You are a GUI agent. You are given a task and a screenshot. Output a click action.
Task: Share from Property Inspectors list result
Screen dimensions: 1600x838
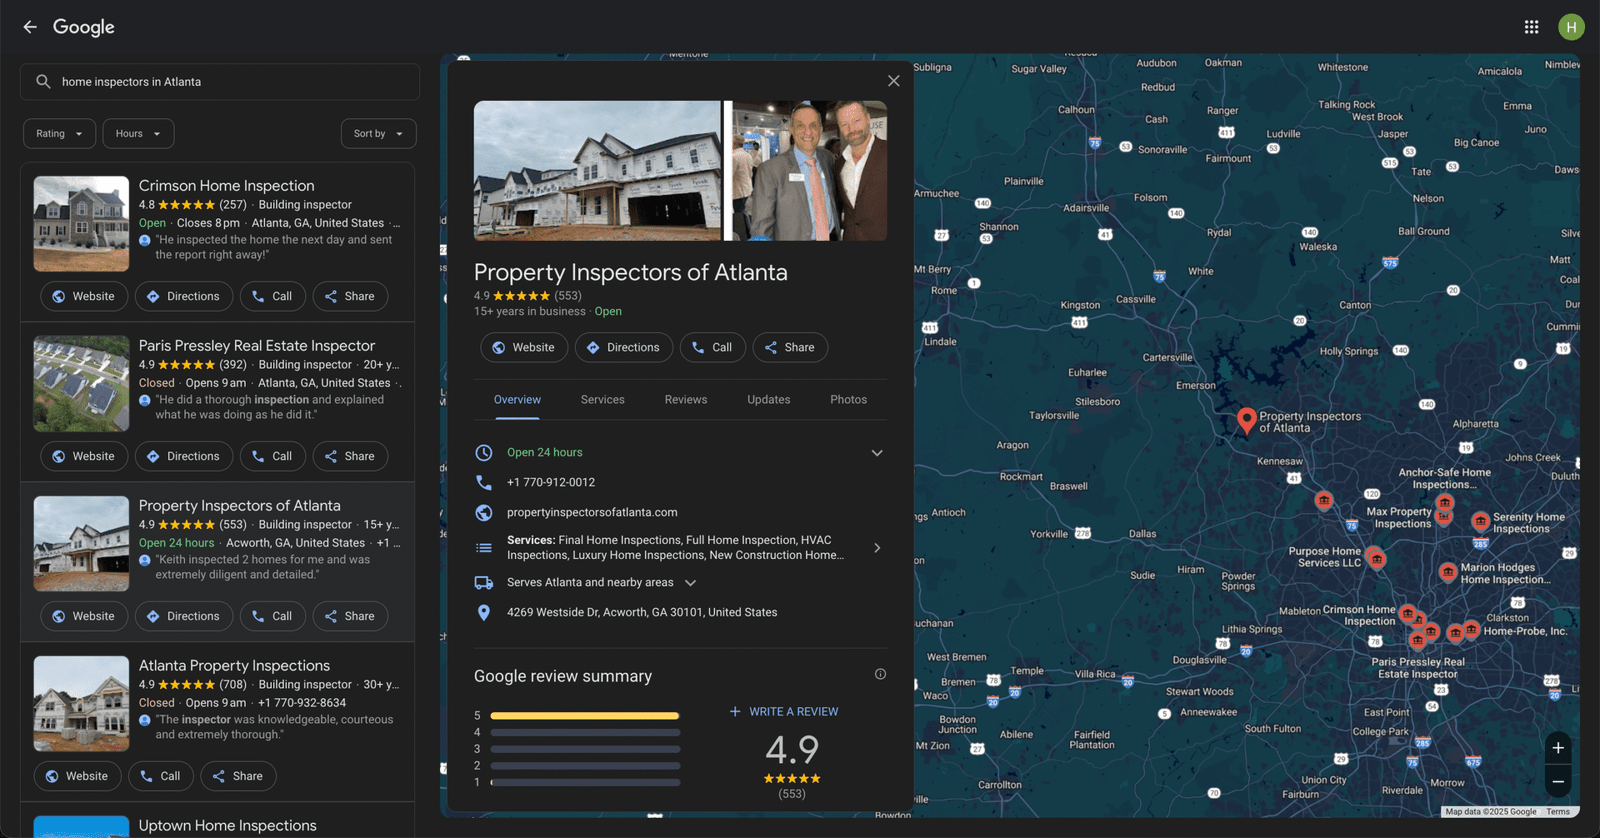(x=350, y=616)
